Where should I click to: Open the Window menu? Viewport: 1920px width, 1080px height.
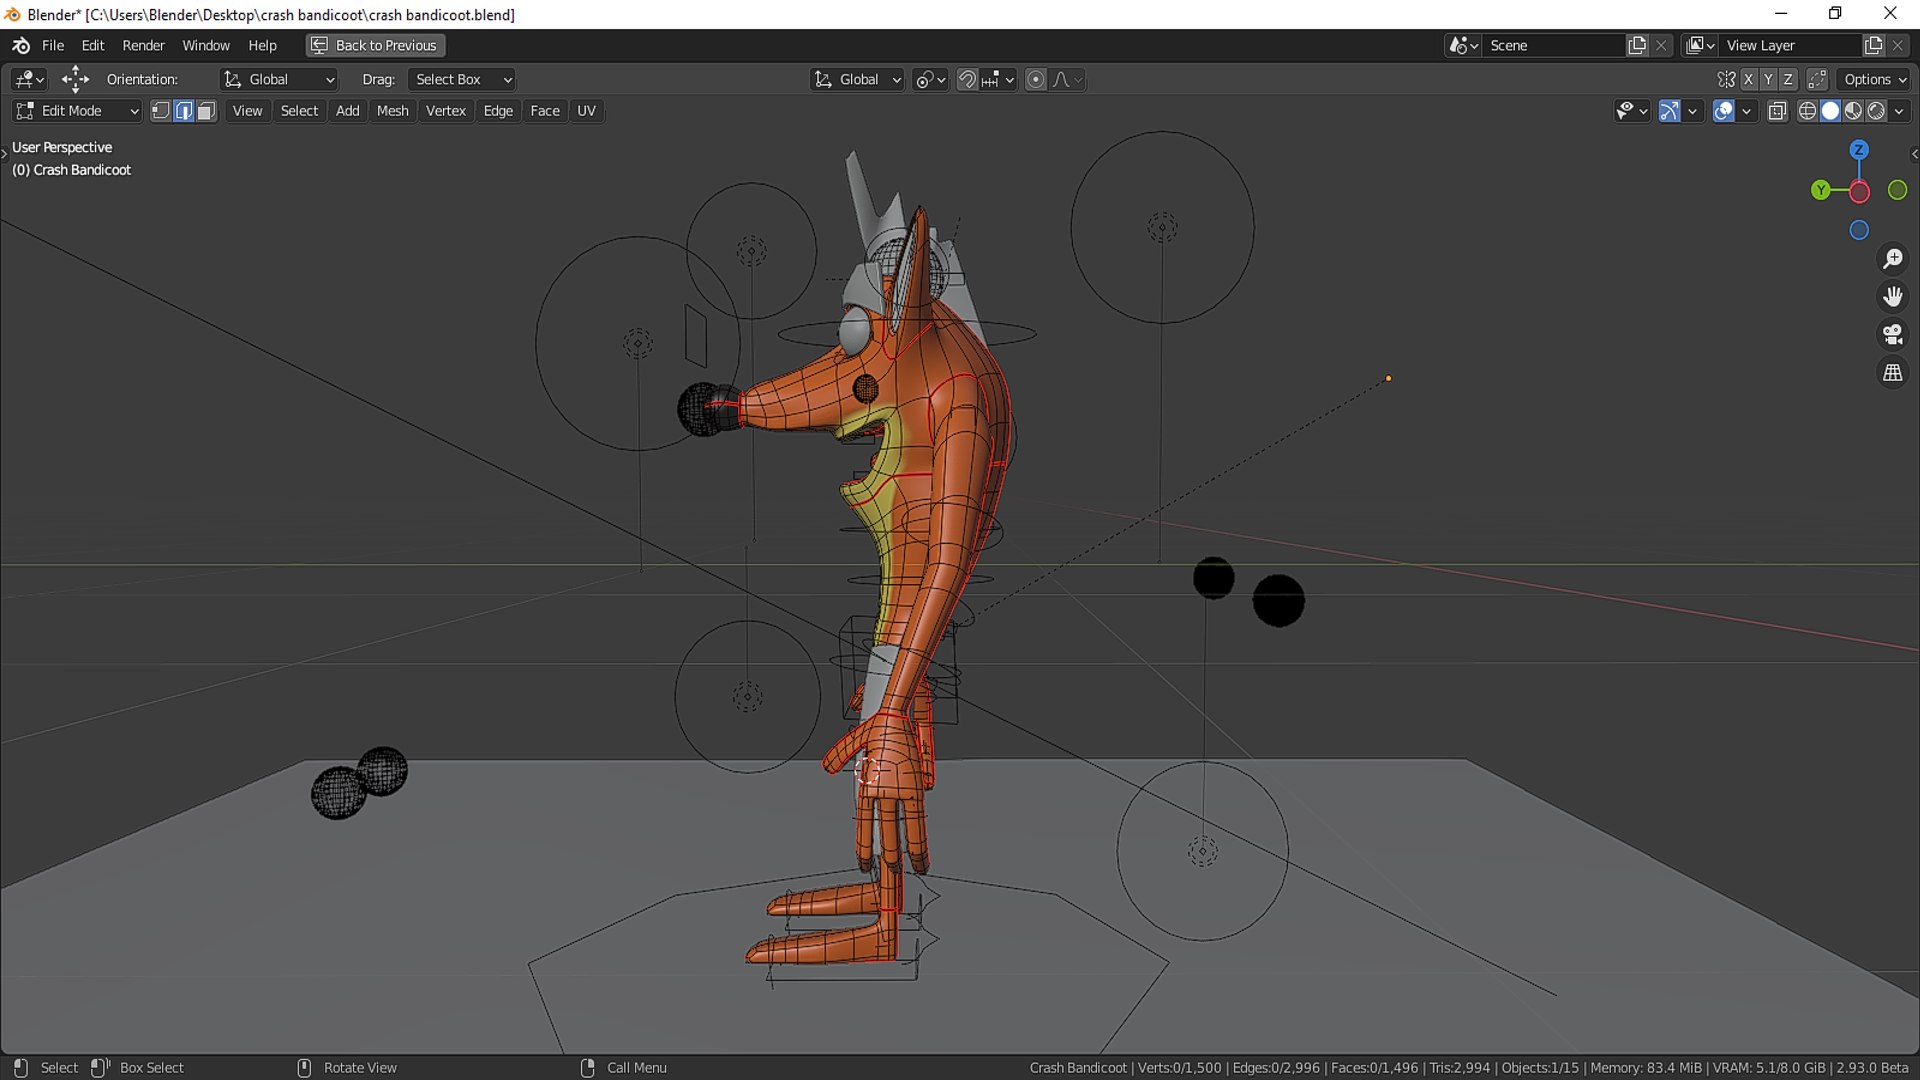point(206,45)
